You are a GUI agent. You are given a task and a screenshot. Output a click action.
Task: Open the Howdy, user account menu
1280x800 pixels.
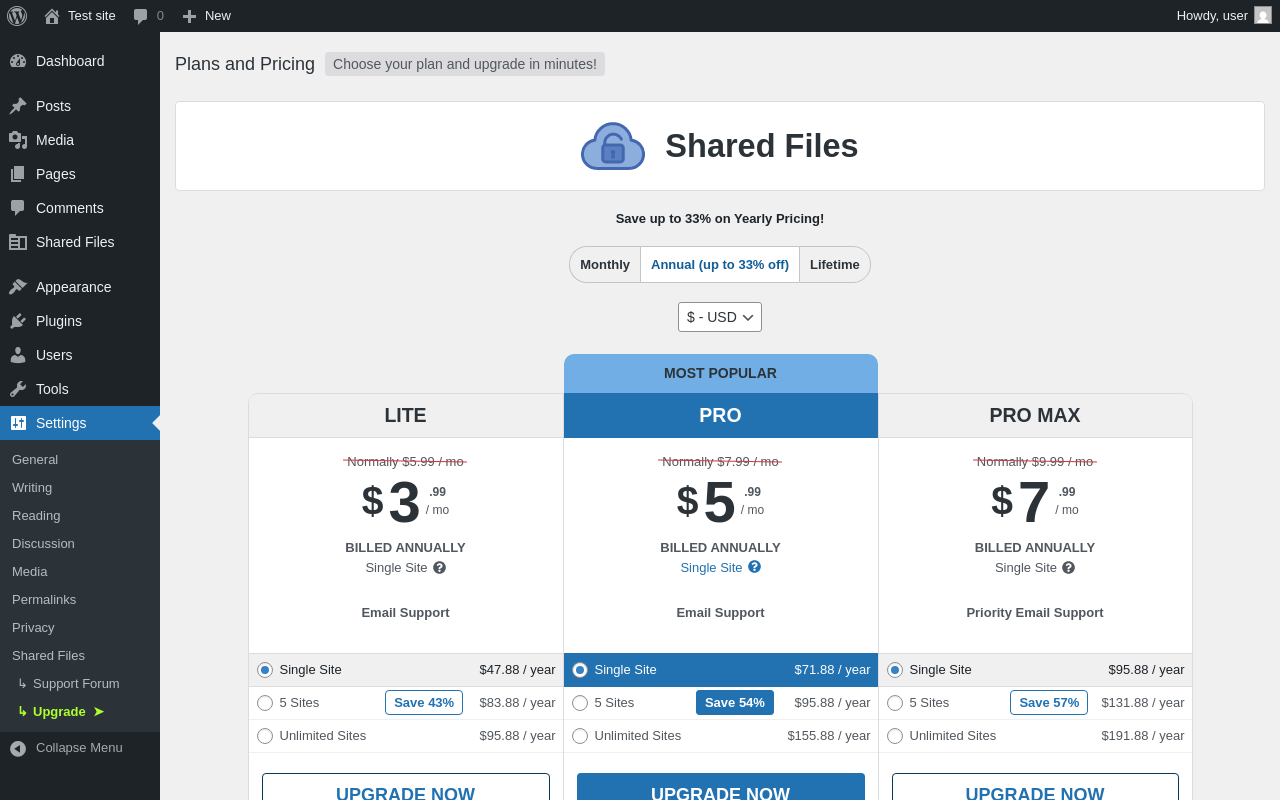pyautogui.click(x=1223, y=16)
